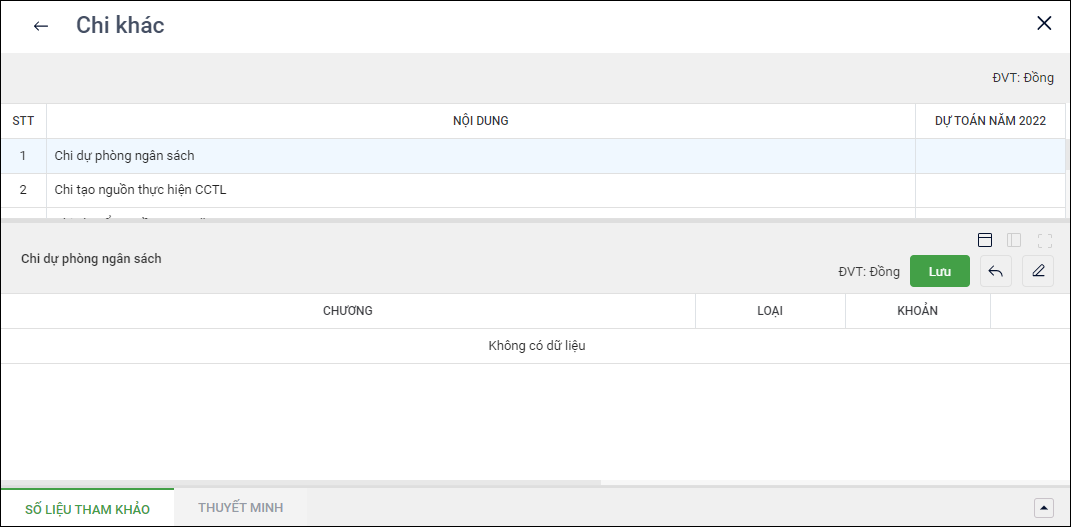This screenshot has width=1071, height=527.
Task: Click the Dự toán năm 2022 cell of row 2
Action: 990,190
